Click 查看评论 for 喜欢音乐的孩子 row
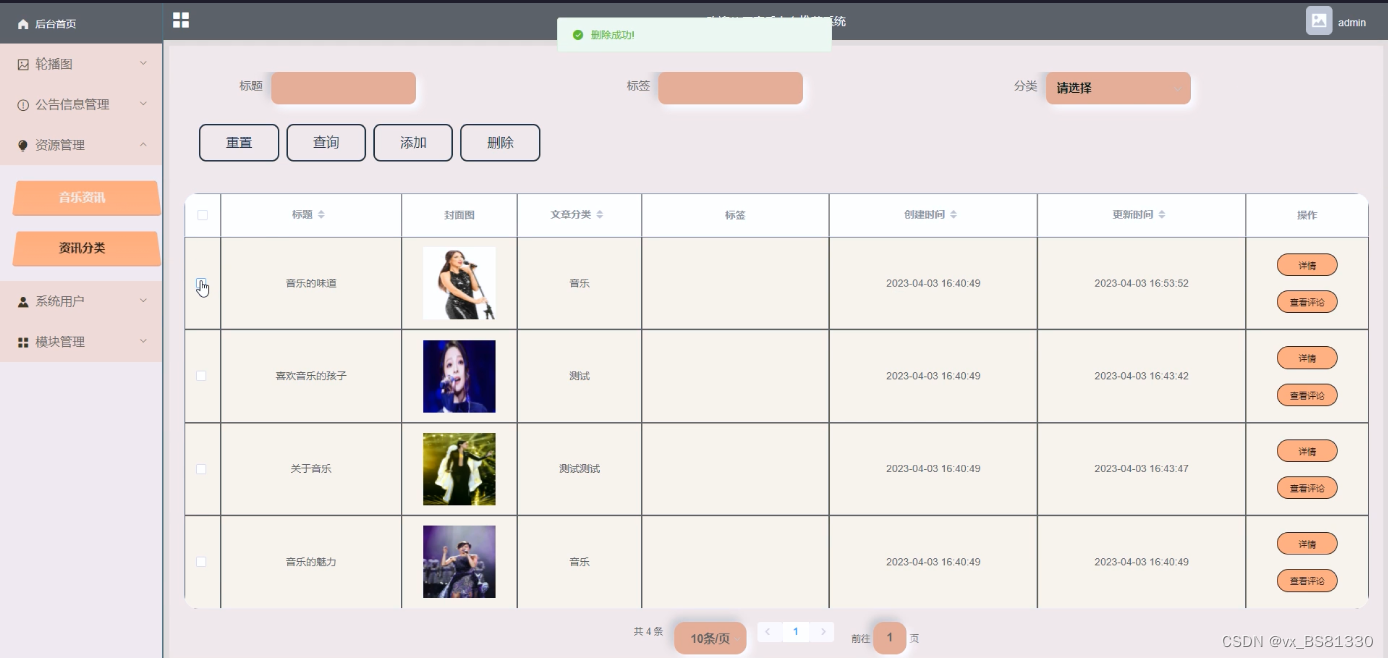Screen dimensions: 1388x658 1307,395
